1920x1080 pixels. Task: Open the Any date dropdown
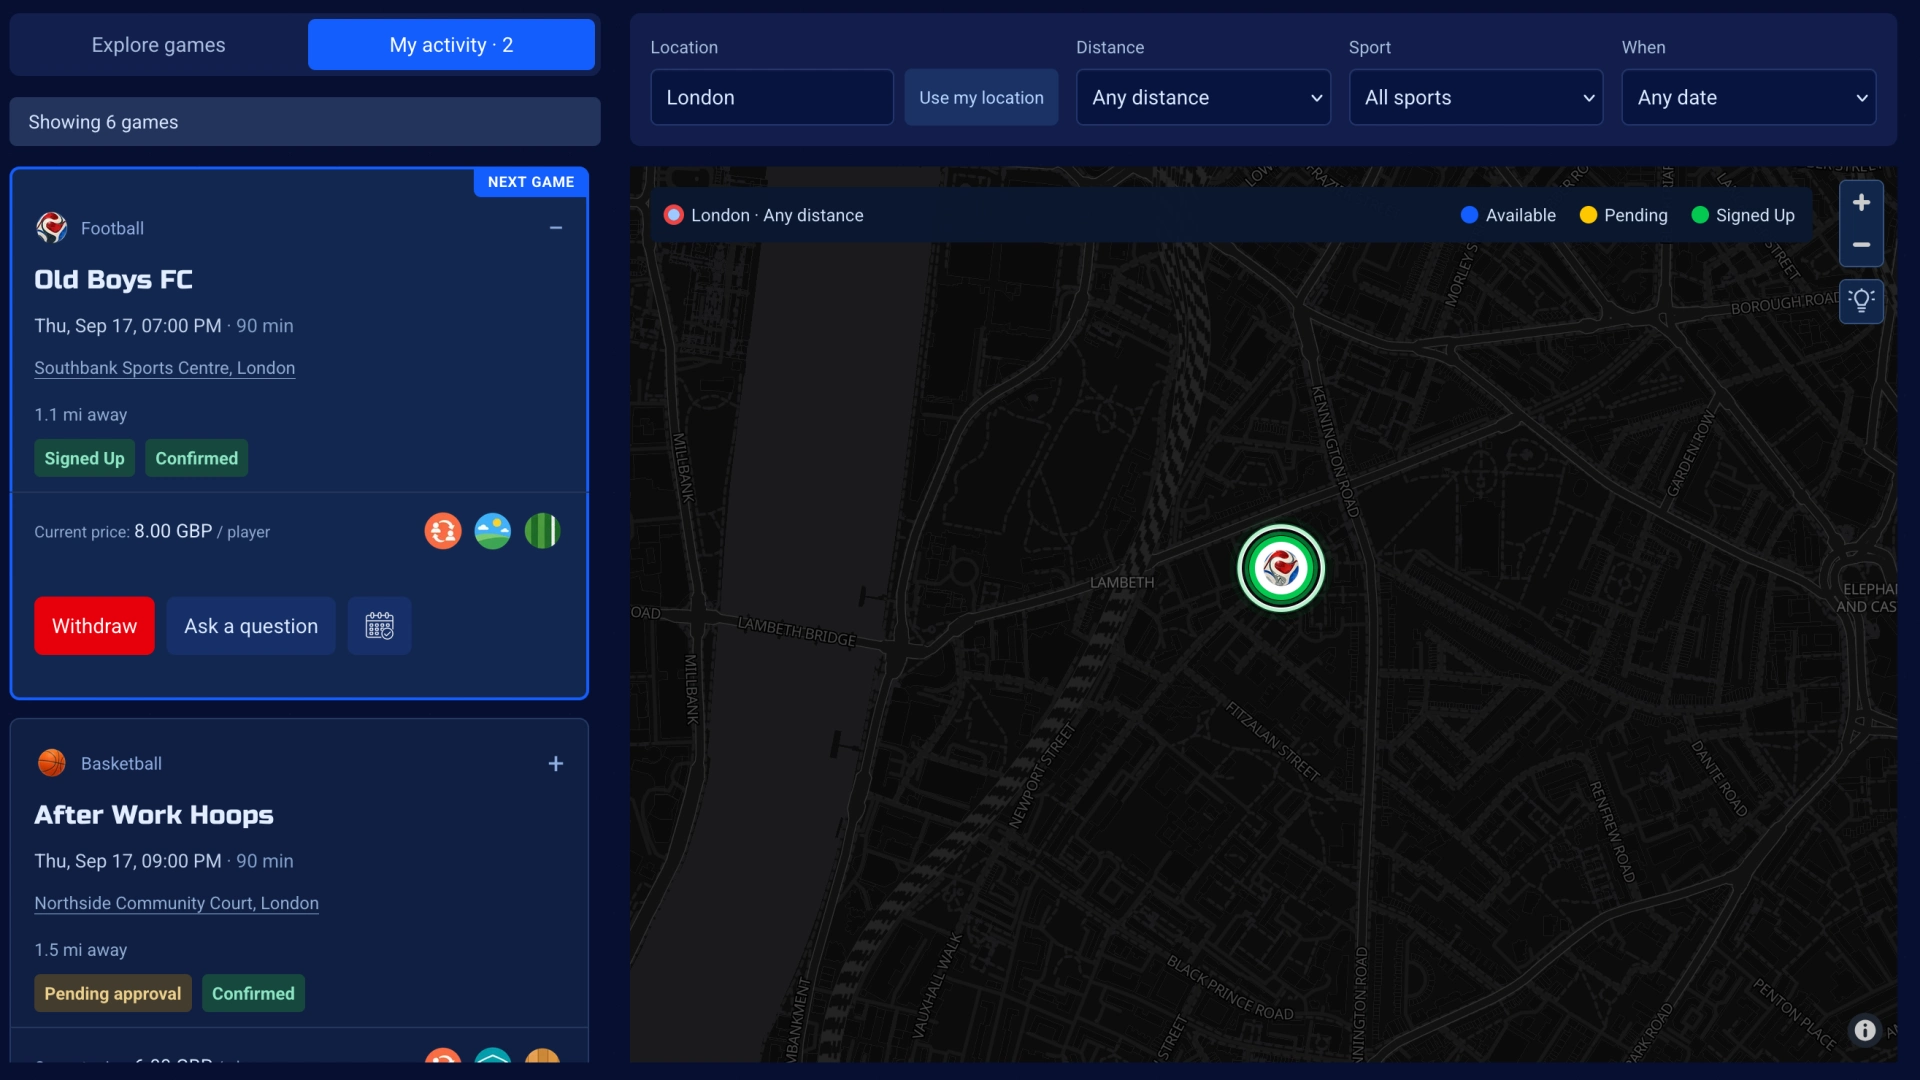[x=1749, y=97]
